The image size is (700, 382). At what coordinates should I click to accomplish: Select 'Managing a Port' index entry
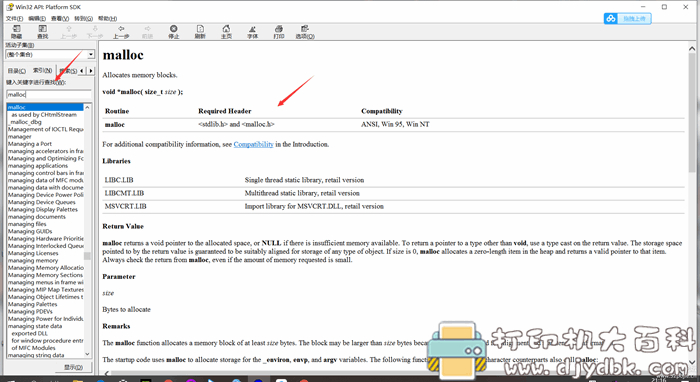click(29, 144)
